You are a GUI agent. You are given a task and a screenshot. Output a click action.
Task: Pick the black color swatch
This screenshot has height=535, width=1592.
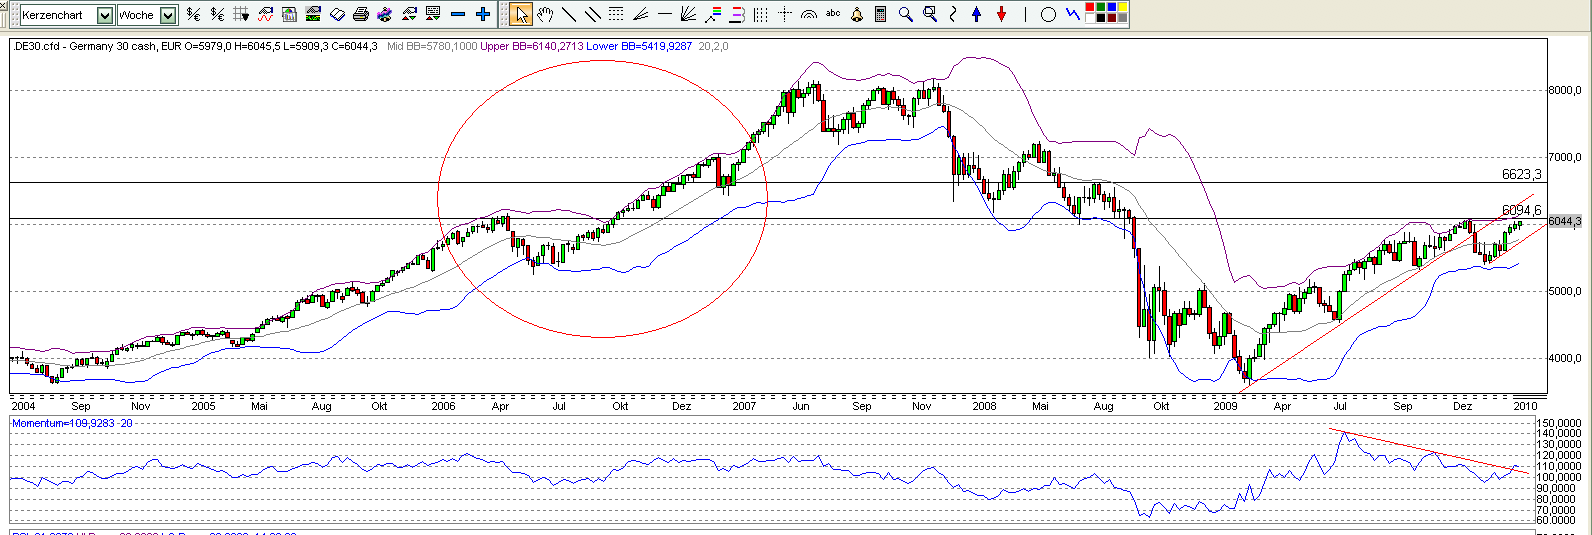(x=1101, y=18)
